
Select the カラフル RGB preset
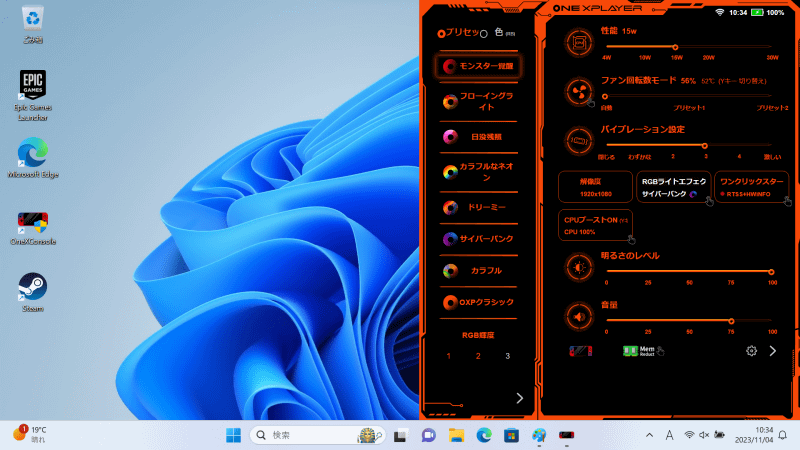pos(478,271)
